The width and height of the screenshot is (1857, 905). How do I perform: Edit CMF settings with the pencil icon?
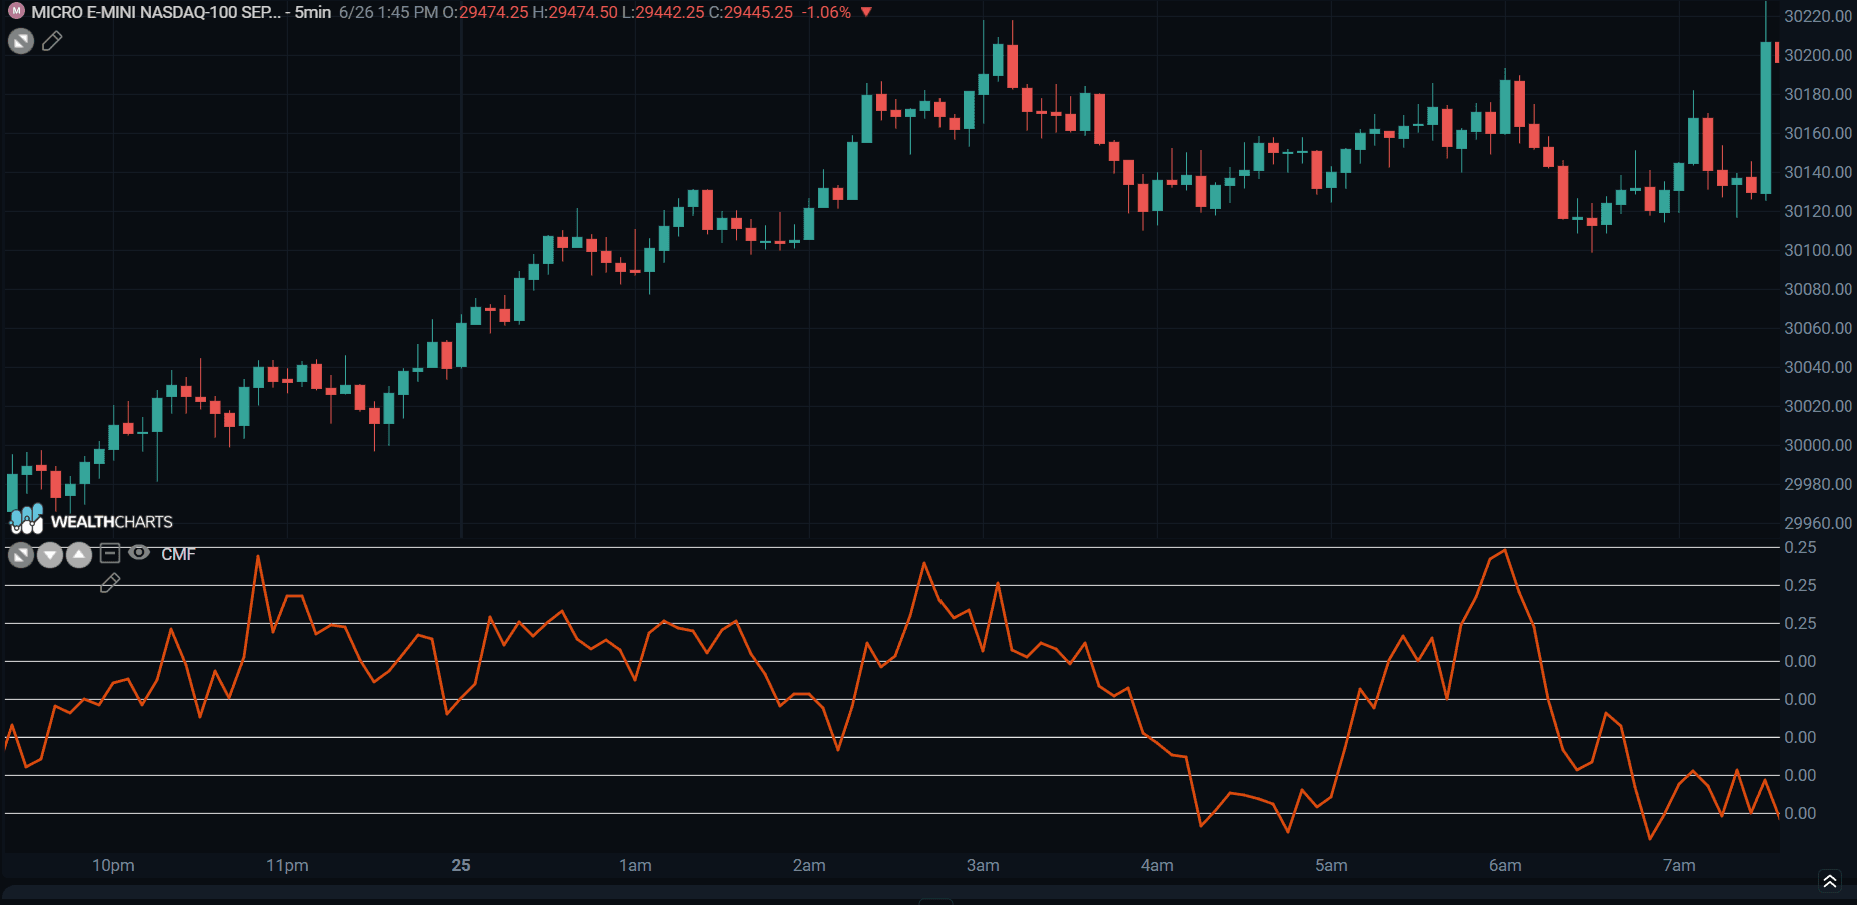tap(110, 583)
